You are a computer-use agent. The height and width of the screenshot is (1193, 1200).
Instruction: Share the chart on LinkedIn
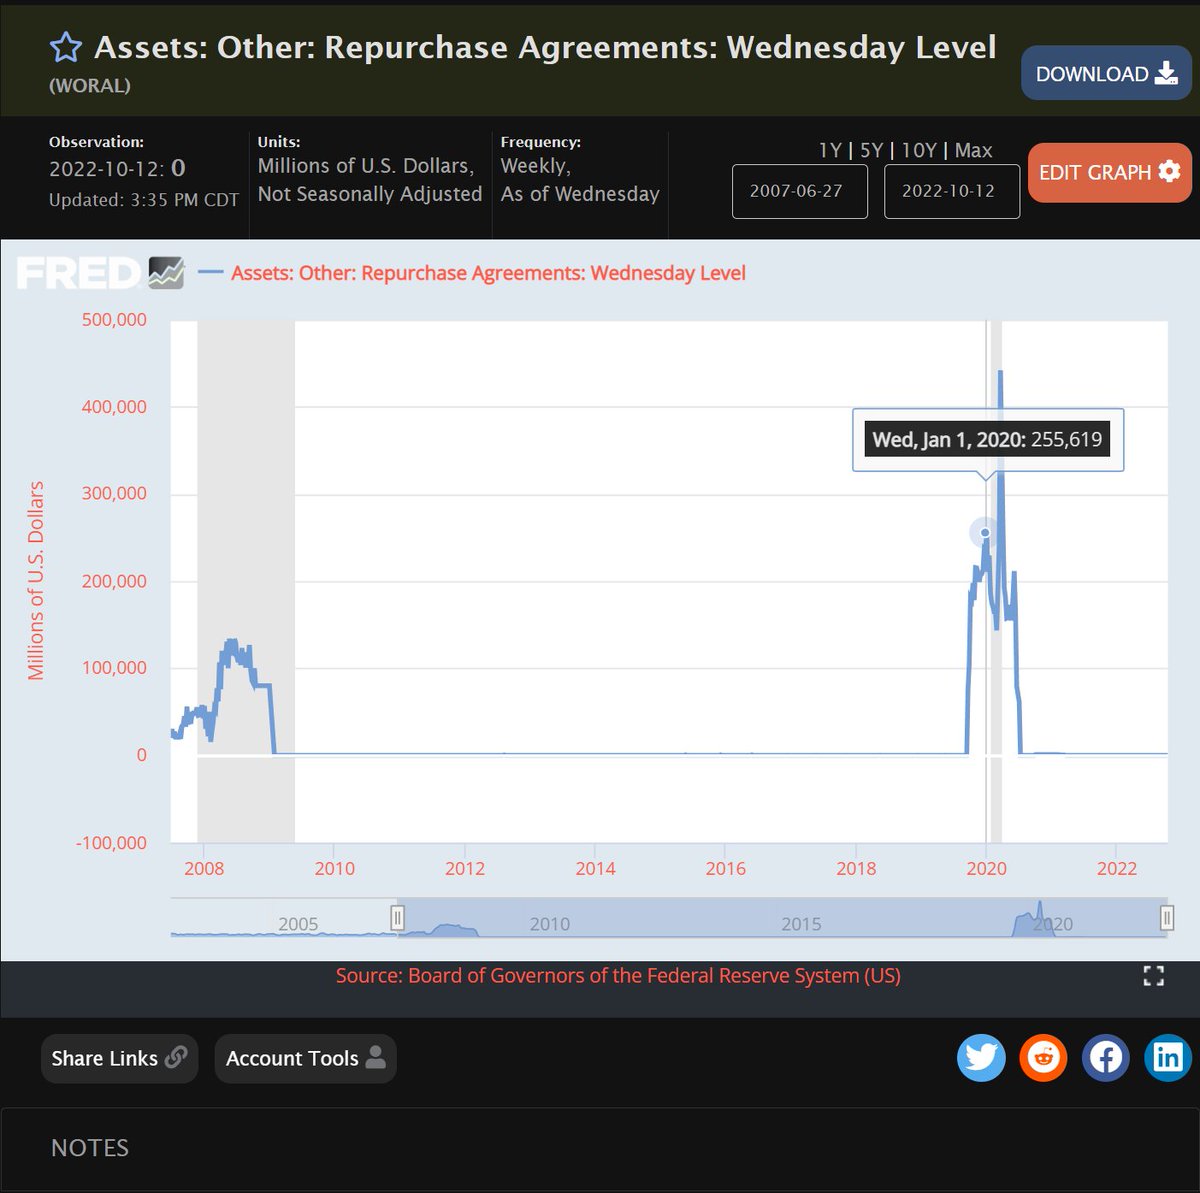[1168, 1057]
